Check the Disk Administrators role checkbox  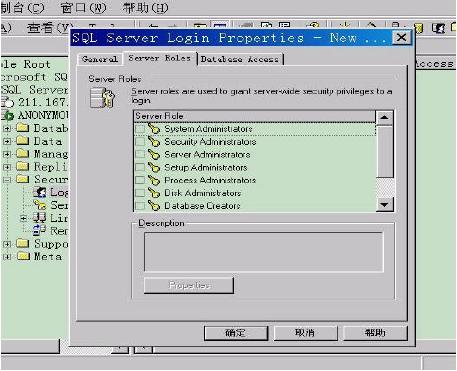pos(140,193)
